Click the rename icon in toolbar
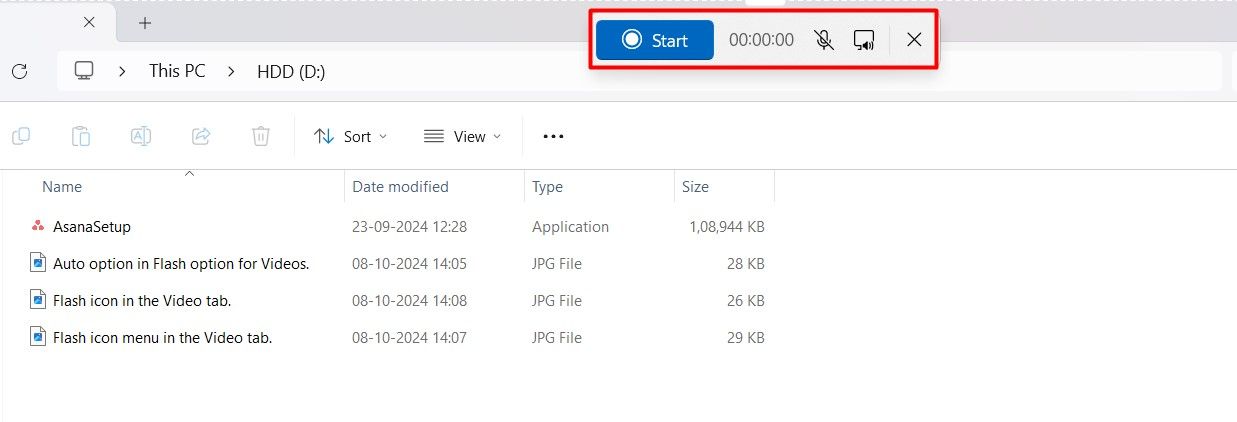The width and height of the screenshot is (1237, 422). point(141,136)
